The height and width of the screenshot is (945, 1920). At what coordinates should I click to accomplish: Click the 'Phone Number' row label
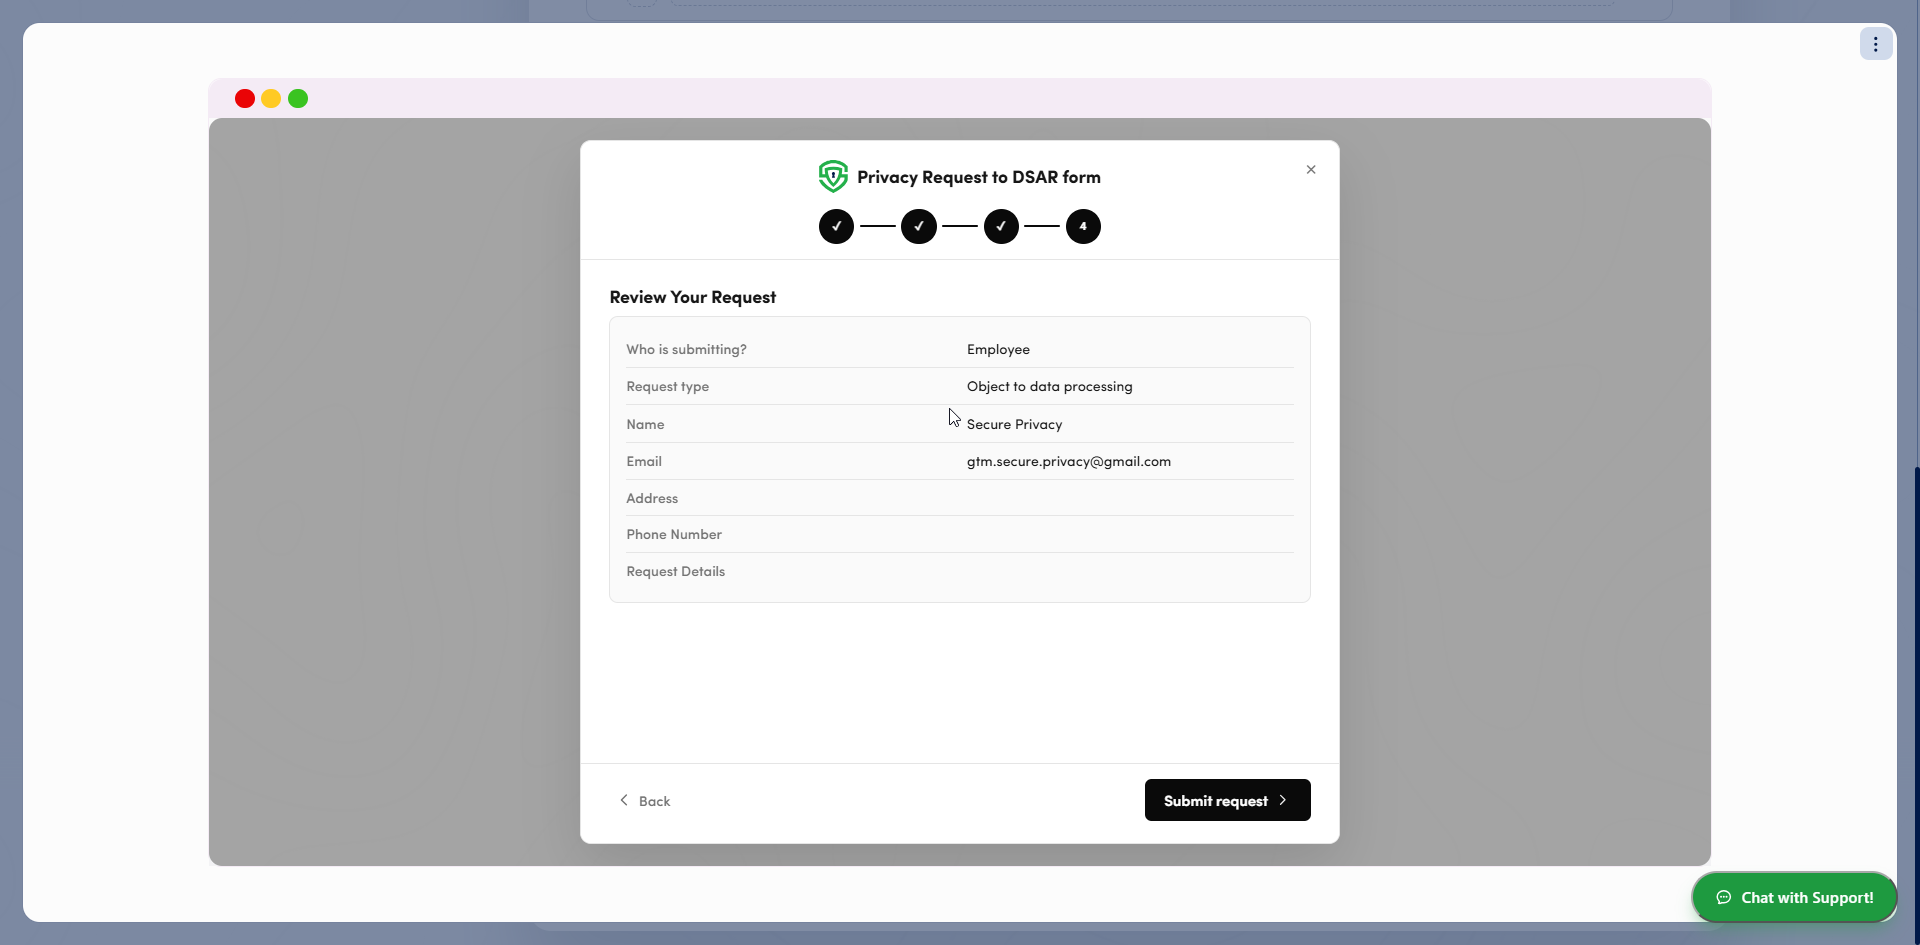pos(674,534)
